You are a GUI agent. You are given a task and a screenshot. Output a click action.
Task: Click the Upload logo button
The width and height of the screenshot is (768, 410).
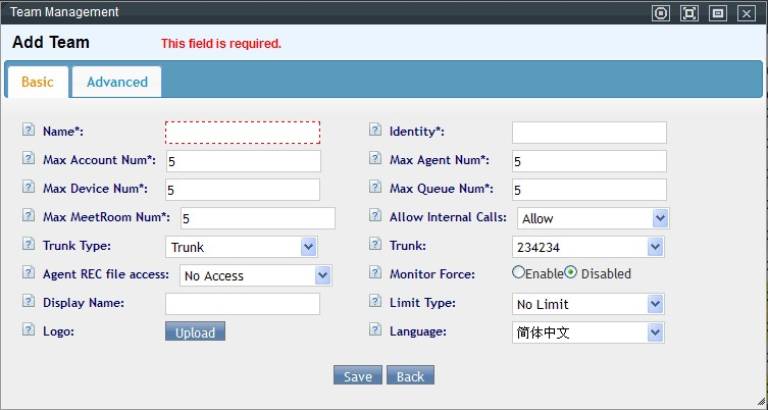tap(195, 332)
